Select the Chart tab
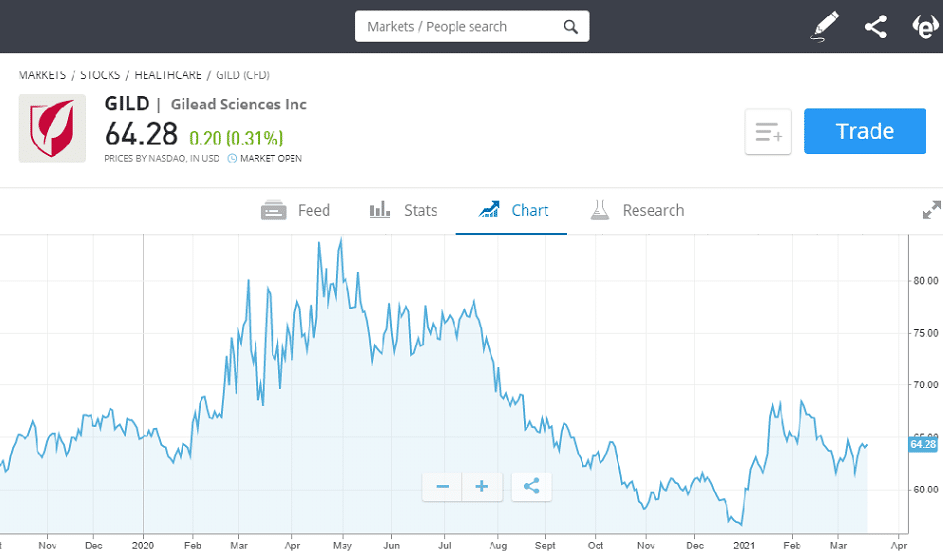943x556 pixels. tap(512, 210)
